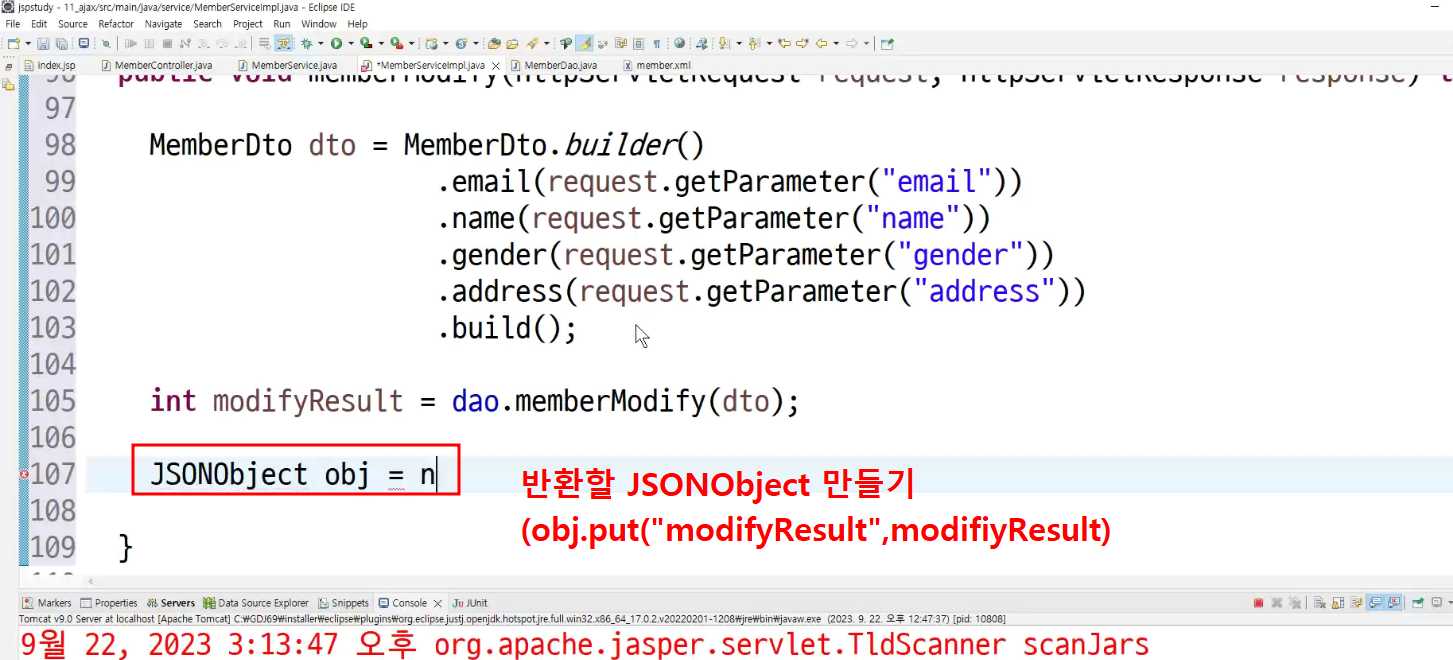Image resolution: width=1453 pixels, height=660 pixels.
Task: Toggle Show Console When Standard Out Changes
Action: (x=1376, y=603)
